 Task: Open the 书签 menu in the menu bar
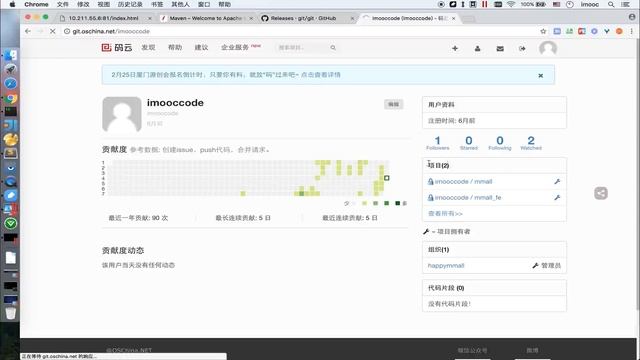point(157,4)
